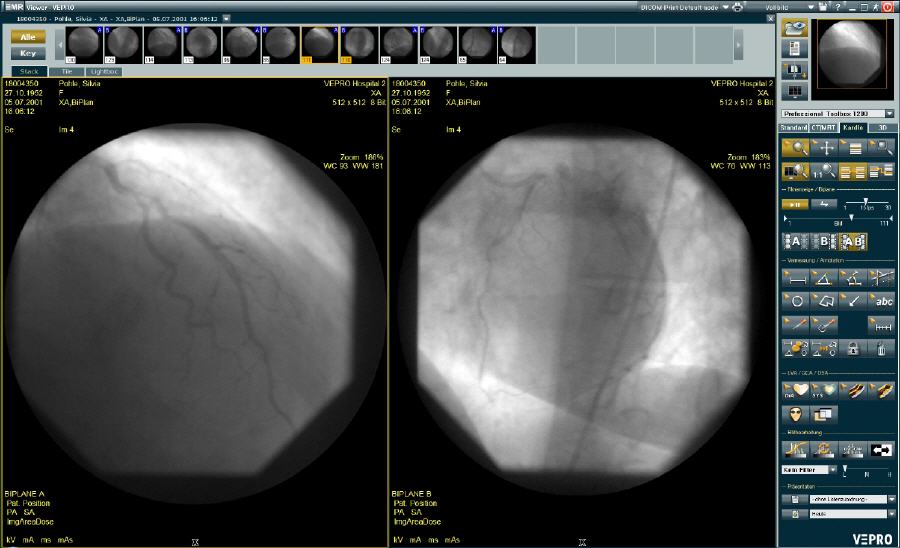Click the fit-to-screen zoom icon
Screen dimensions: 900x548
click(796, 171)
